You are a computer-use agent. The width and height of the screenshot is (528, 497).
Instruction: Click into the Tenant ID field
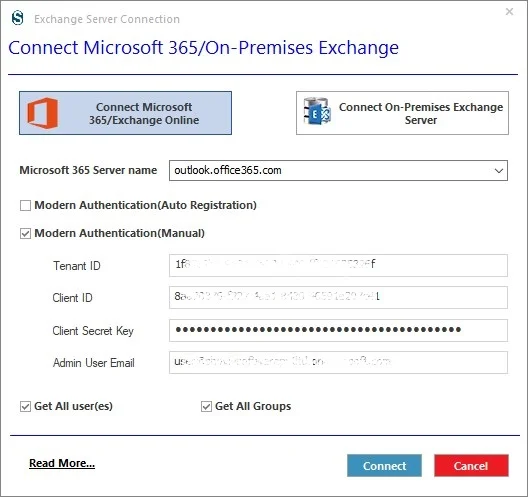click(338, 265)
